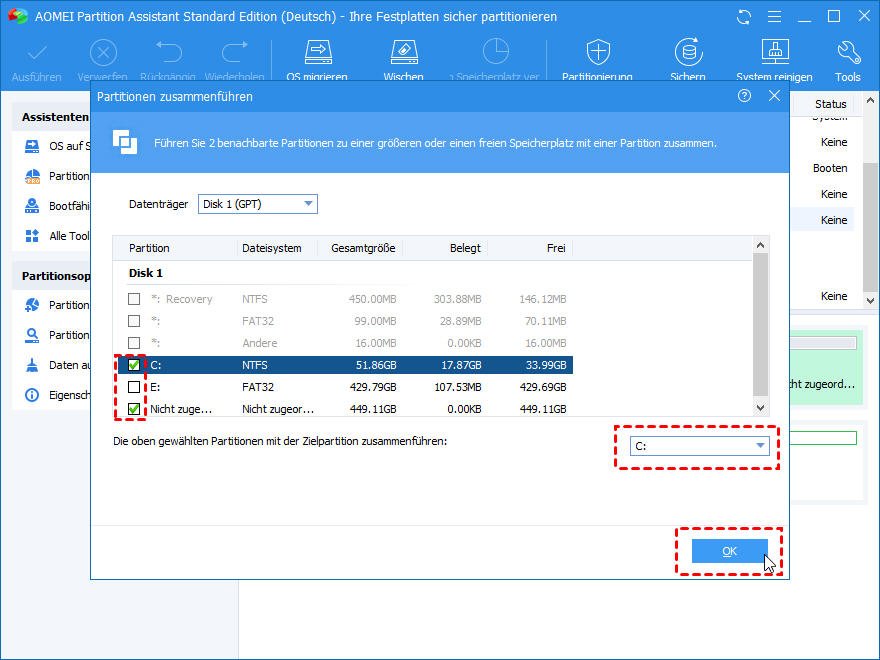Open the Datenträger Disk 1 (GPT) dropdown
Screen dimensions: 880x660
[258, 204]
